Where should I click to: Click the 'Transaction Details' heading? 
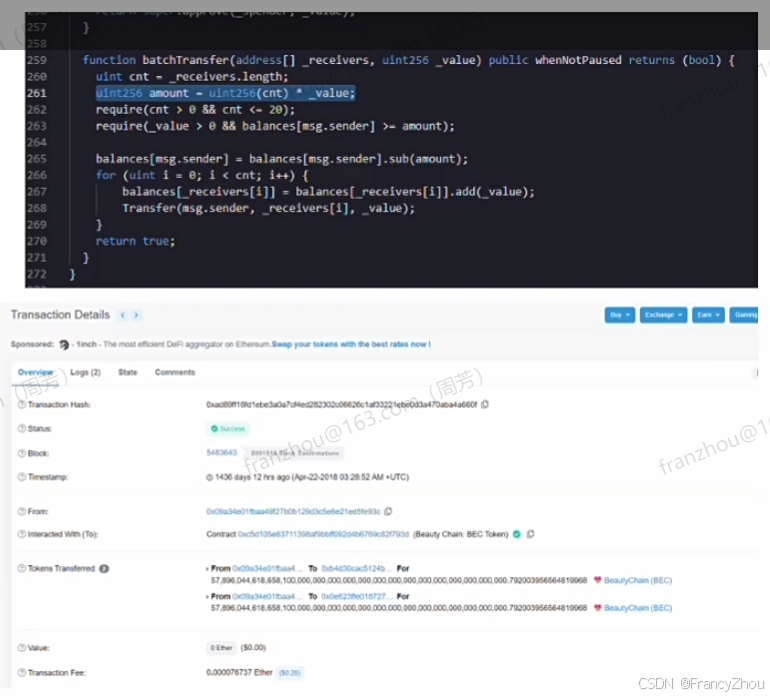(x=60, y=315)
